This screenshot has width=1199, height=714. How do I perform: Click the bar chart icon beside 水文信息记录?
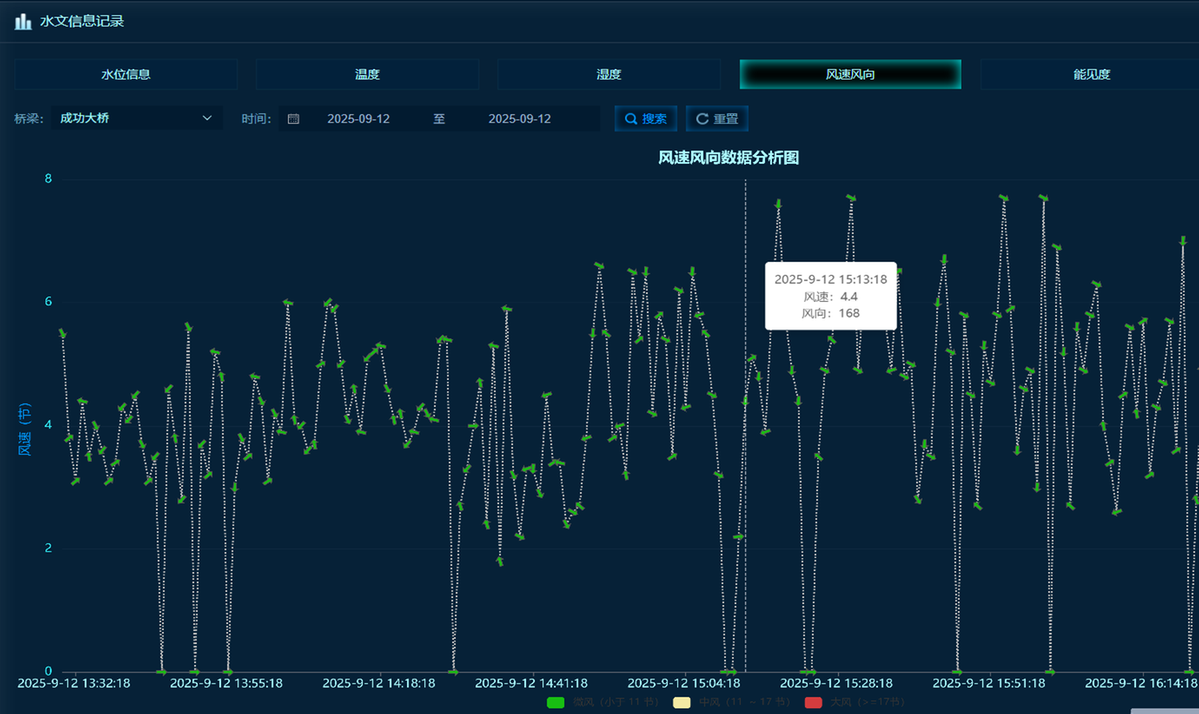point(22,21)
